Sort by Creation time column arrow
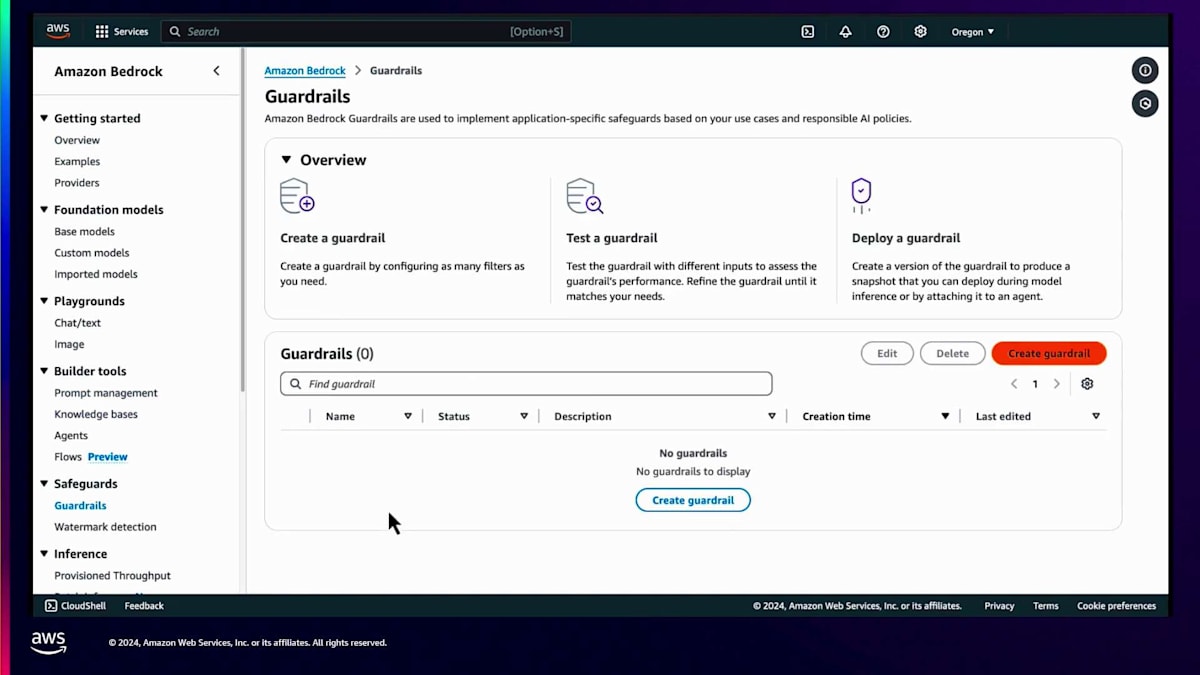 [x=945, y=416]
